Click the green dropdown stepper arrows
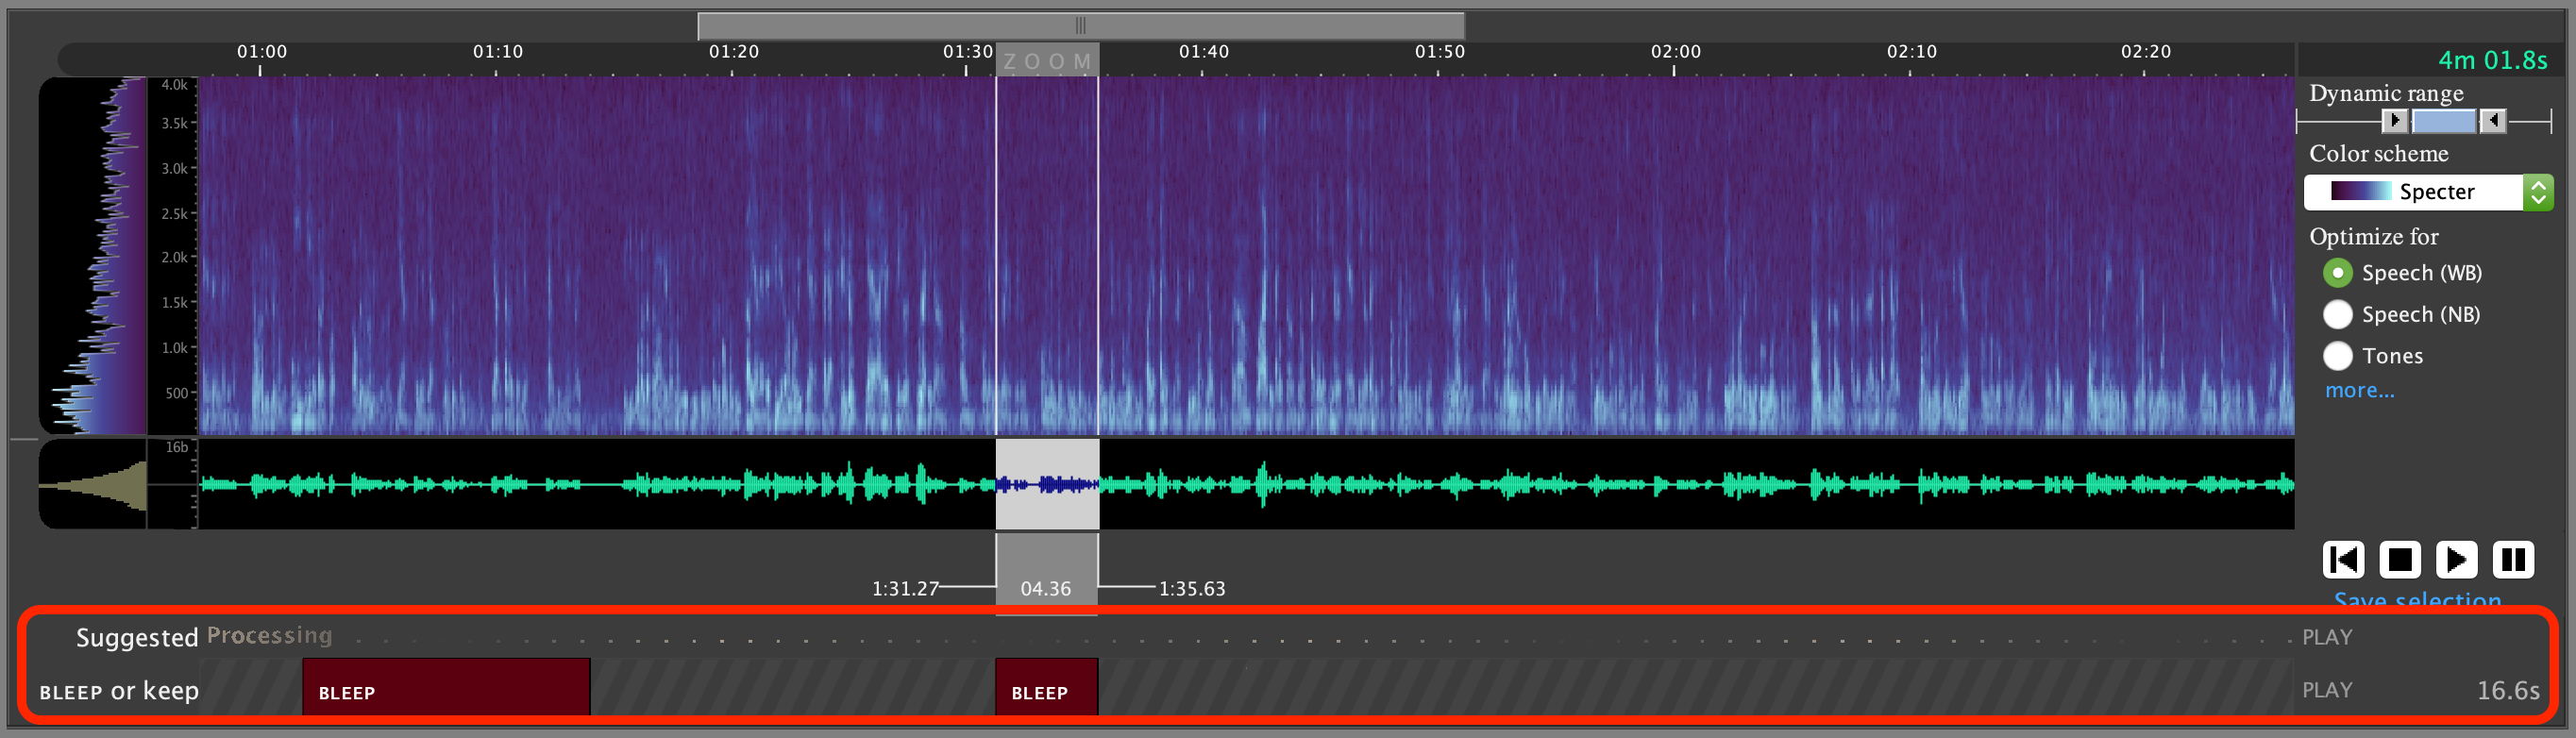2576x738 pixels. (2537, 192)
